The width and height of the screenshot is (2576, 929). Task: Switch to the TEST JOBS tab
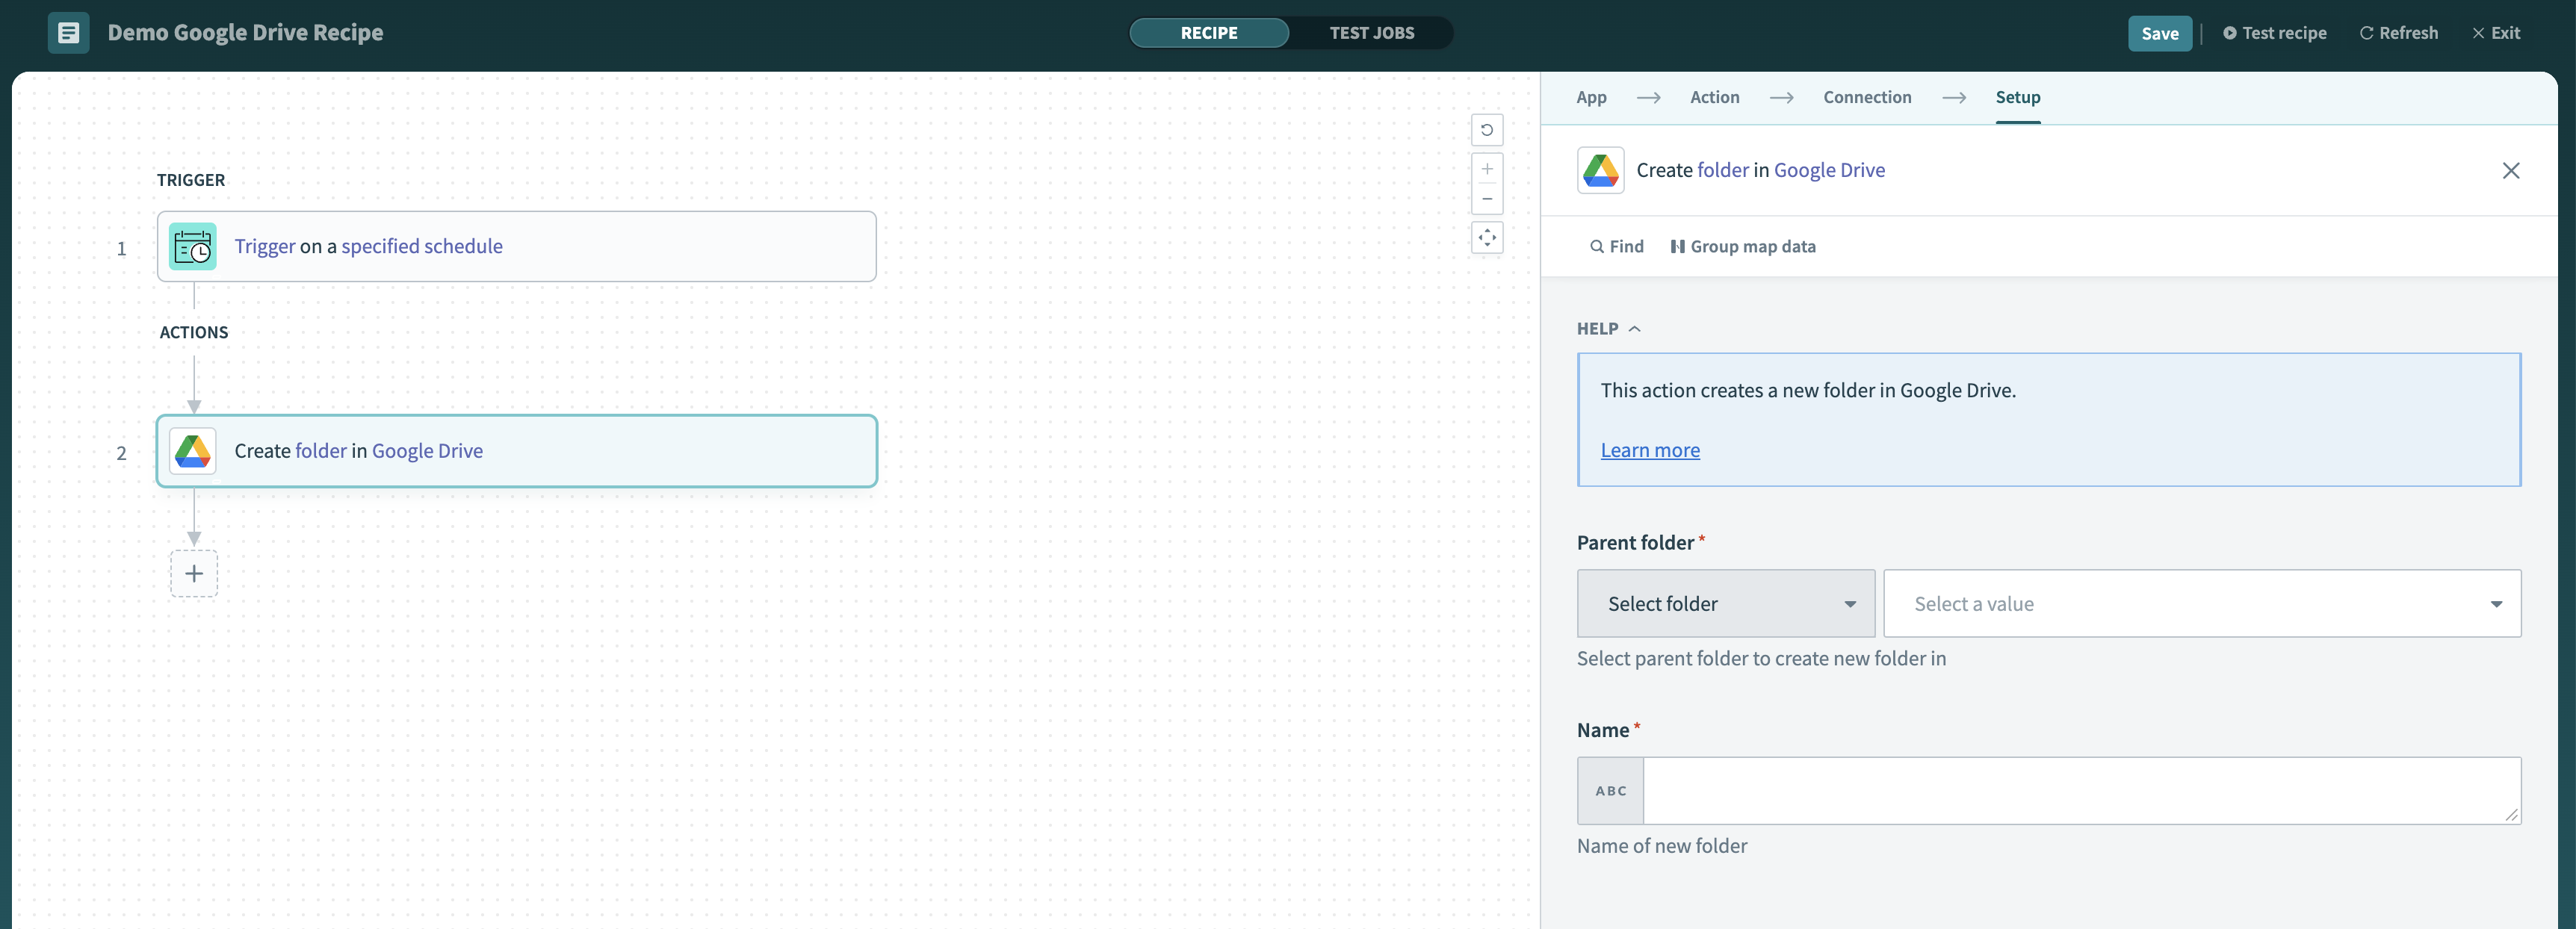coord(1371,33)
